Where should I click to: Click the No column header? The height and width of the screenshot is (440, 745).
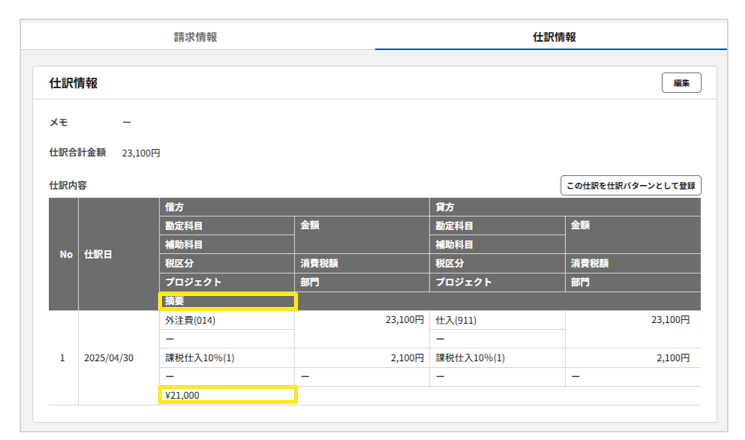click(x=65, y=254)
